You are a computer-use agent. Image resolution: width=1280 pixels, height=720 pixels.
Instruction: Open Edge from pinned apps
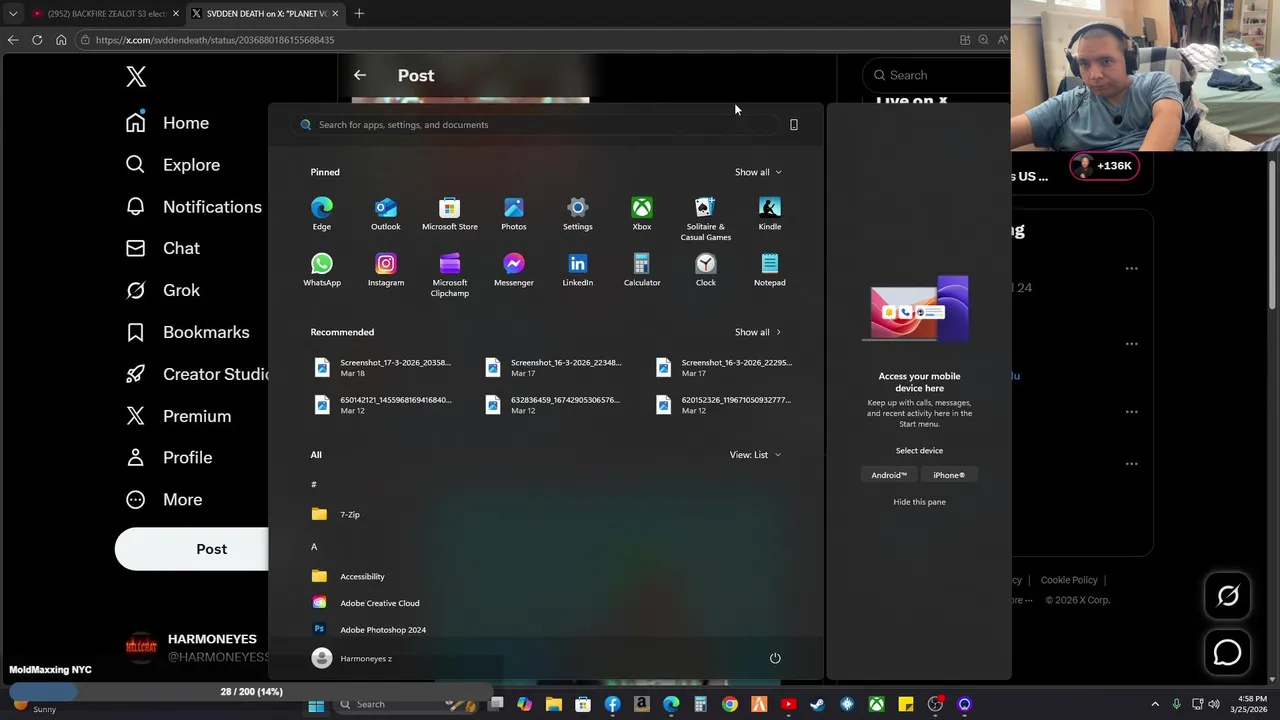(321, 214)
